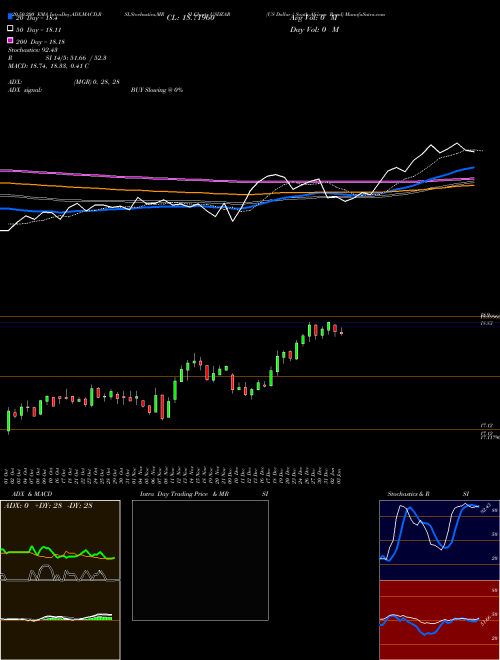The image size is (500, 660).
Task: Click the 'ADX signal:' label
Action: point(25,90)
